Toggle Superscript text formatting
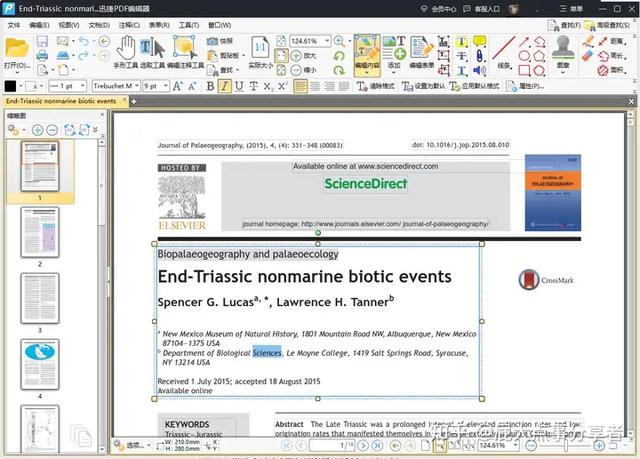This screenshot has height=459, width=640. click(x=282, y=86)
